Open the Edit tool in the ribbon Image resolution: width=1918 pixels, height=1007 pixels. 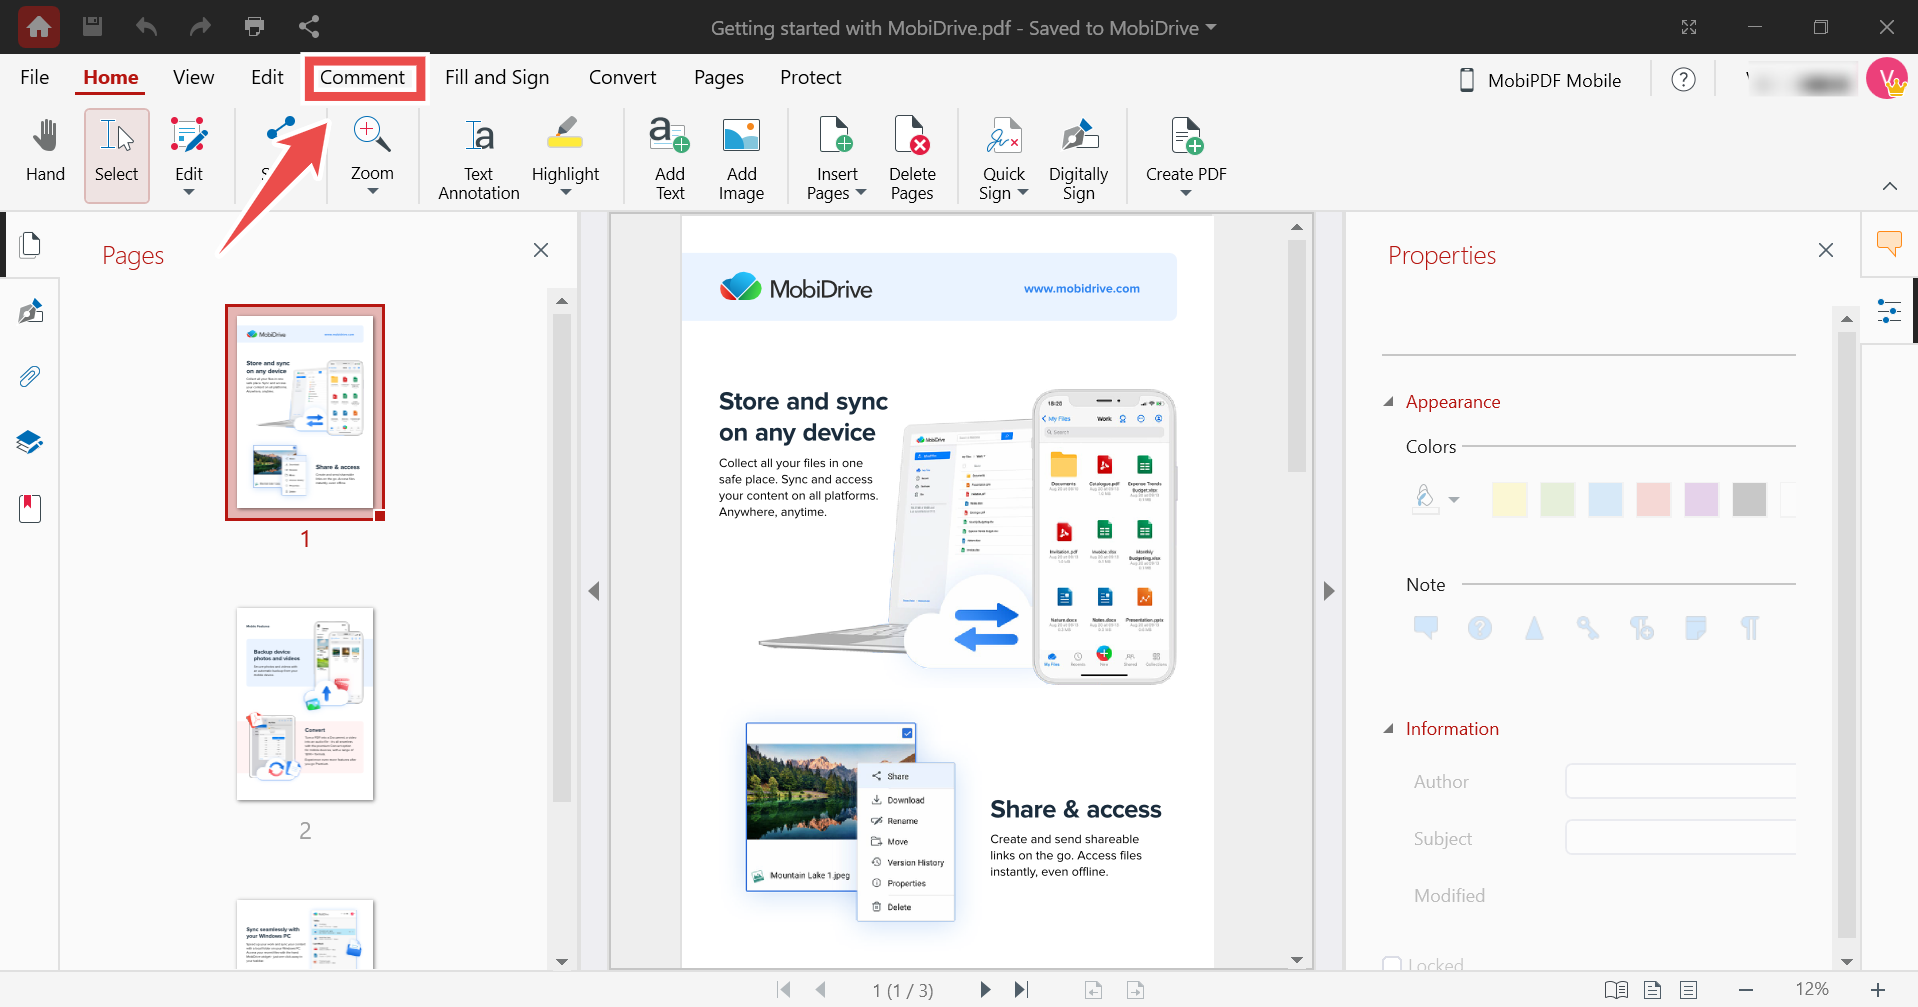(x=189, y=156)
